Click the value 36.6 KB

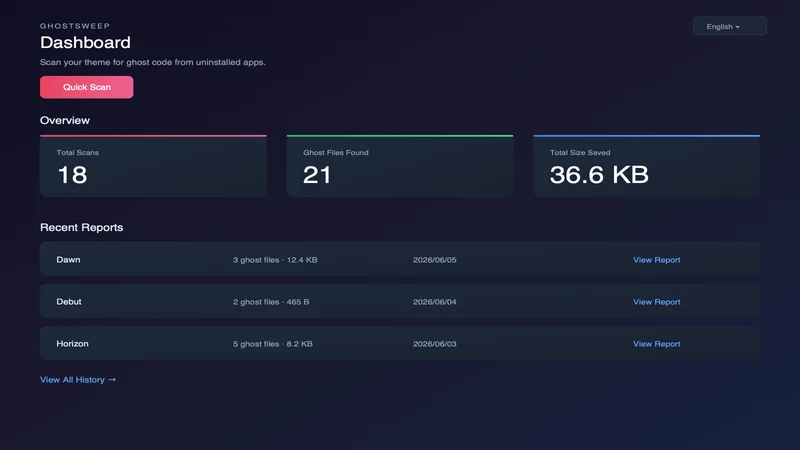point(599,175)
